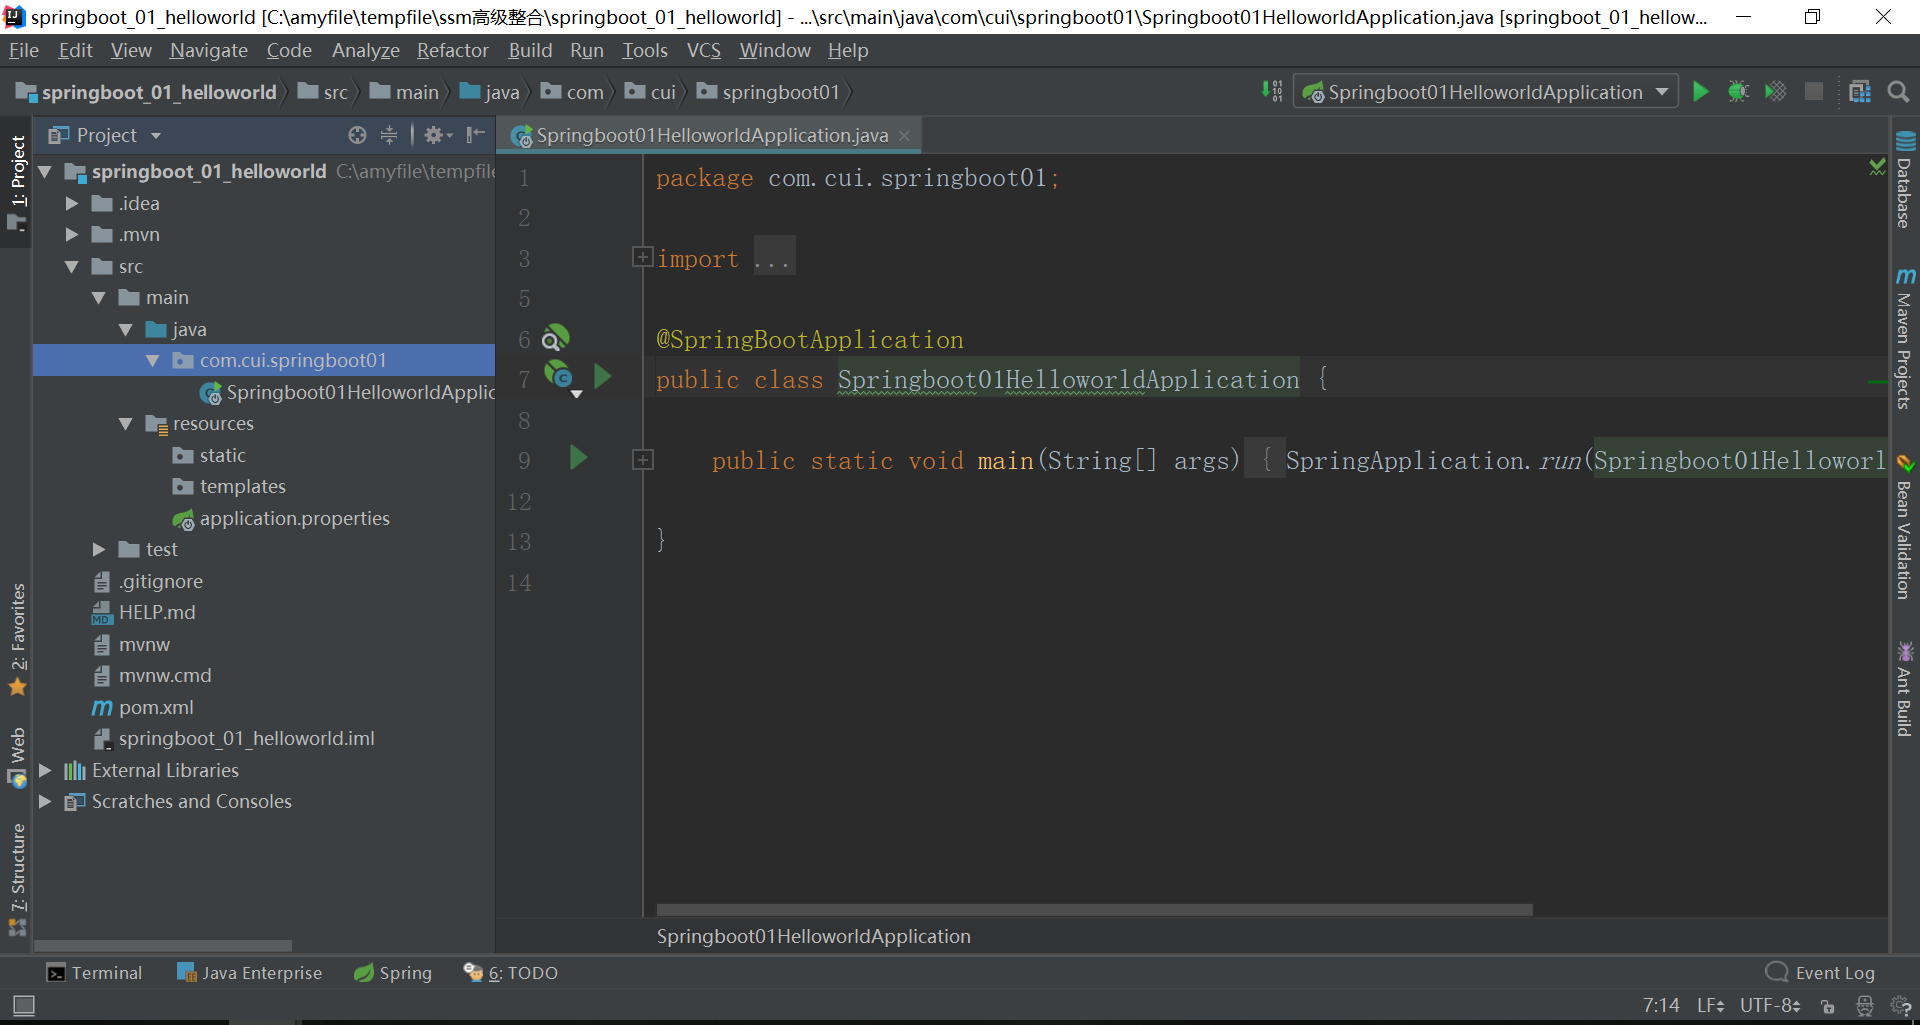
Task: Expand External Libraries node
Action: (x=45, y=771)
